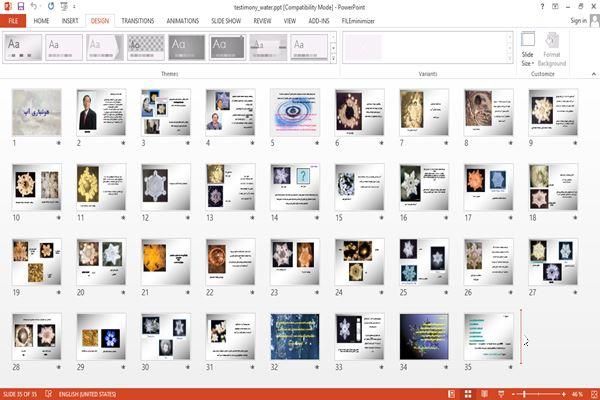Apply the first theme in Themes gallery
The image size is (600, 400).
click(x=23, y=47)
